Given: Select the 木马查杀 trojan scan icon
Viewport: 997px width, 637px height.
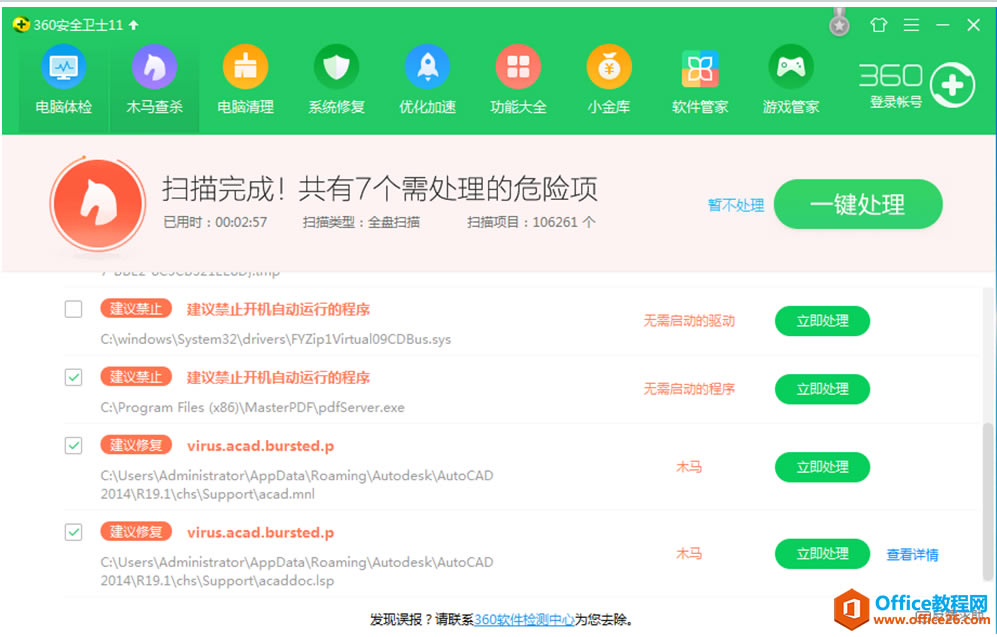Looking at the screenshot, I should pyautogui.click(x=155, y=67).
